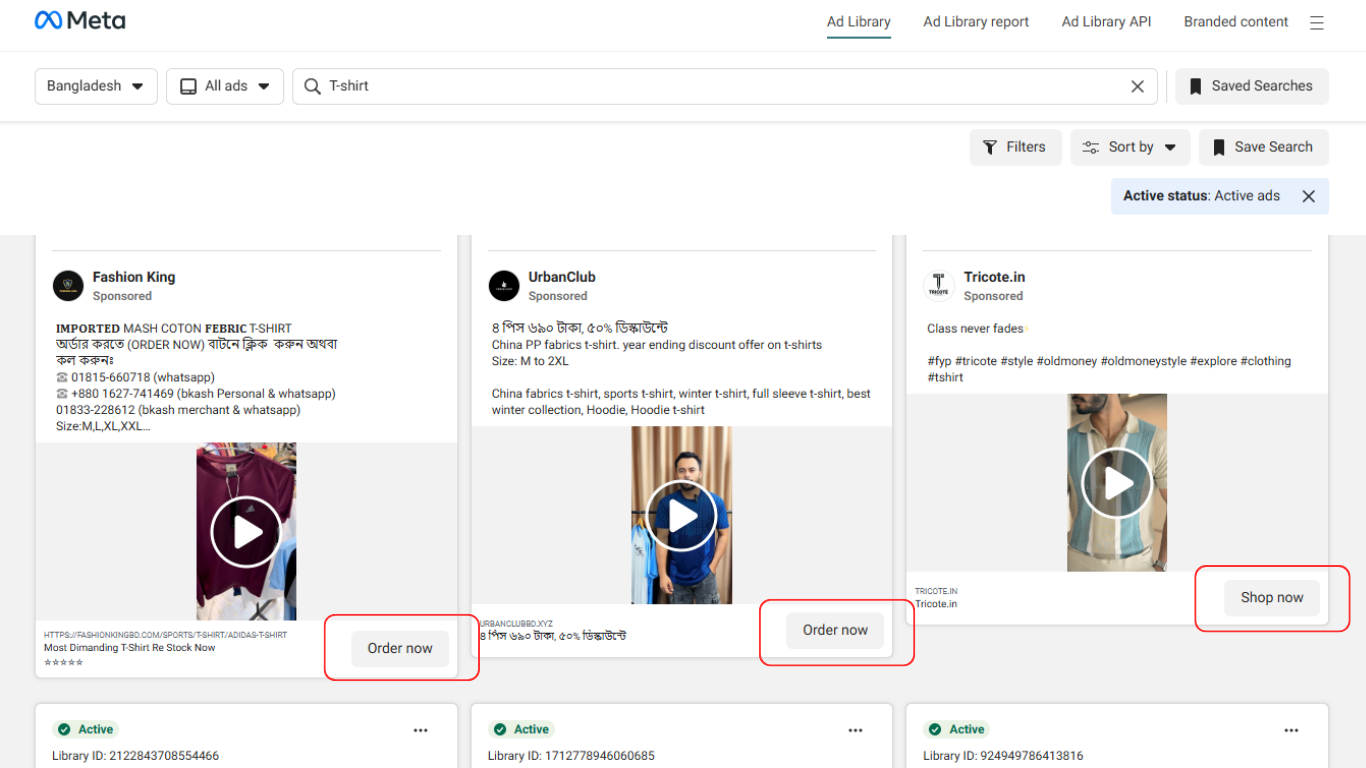Open three-dot menu for Library ID 1712778946060685

pos(856,730)
